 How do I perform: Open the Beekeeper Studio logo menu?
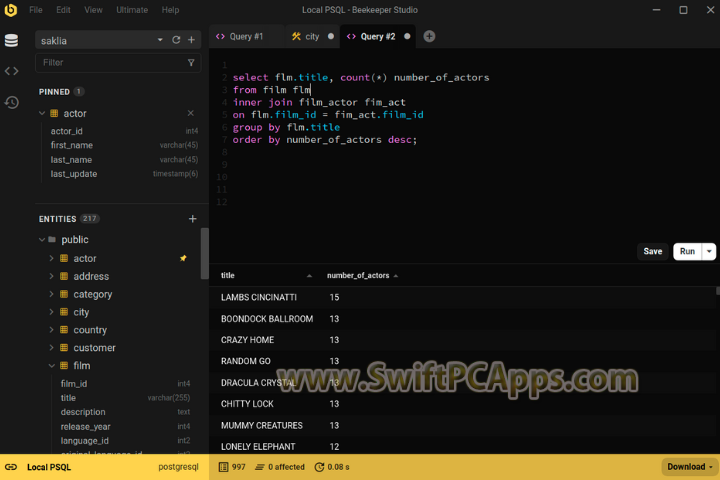coord(11,10)
